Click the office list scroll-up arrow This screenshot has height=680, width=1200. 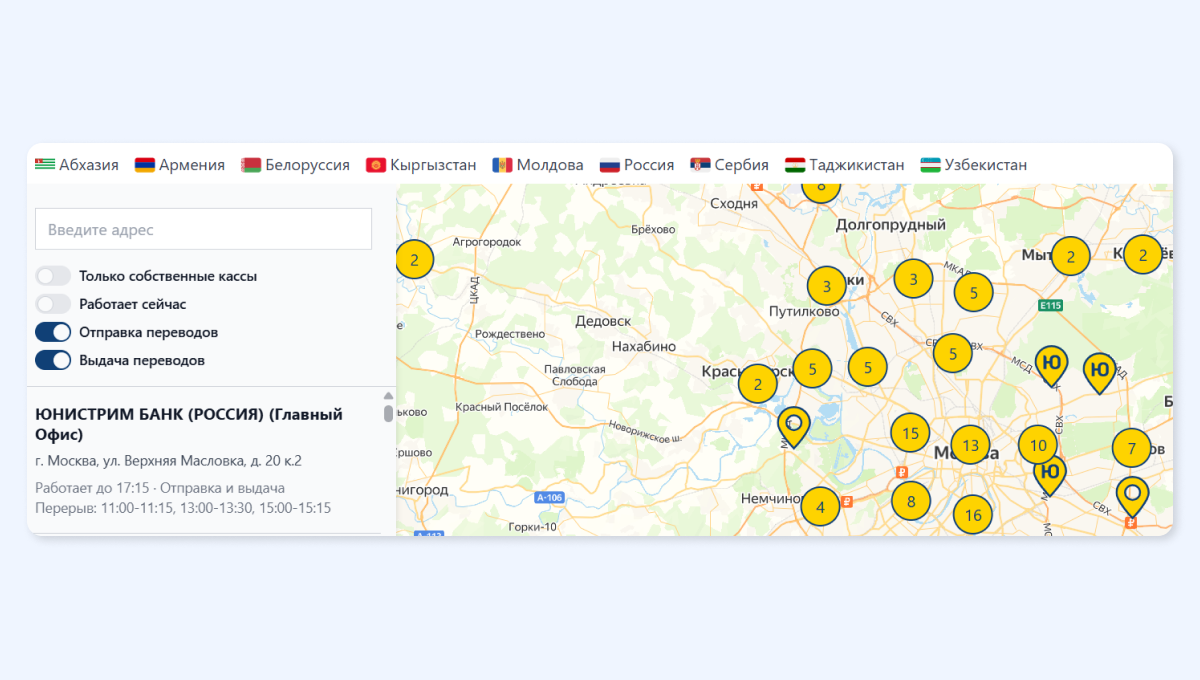pyautogui.click(x=389, y=396)
